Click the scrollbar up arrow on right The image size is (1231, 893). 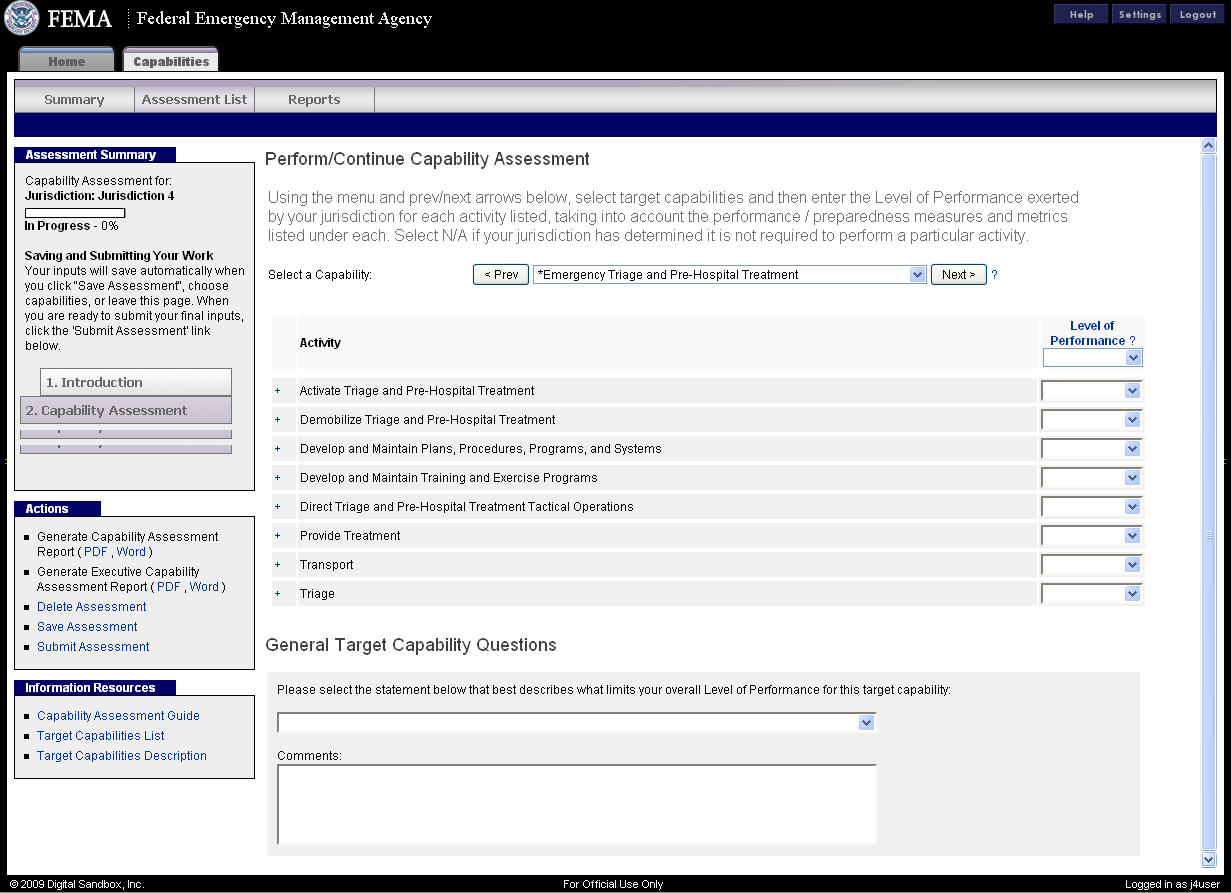[x=1208, y=146]
